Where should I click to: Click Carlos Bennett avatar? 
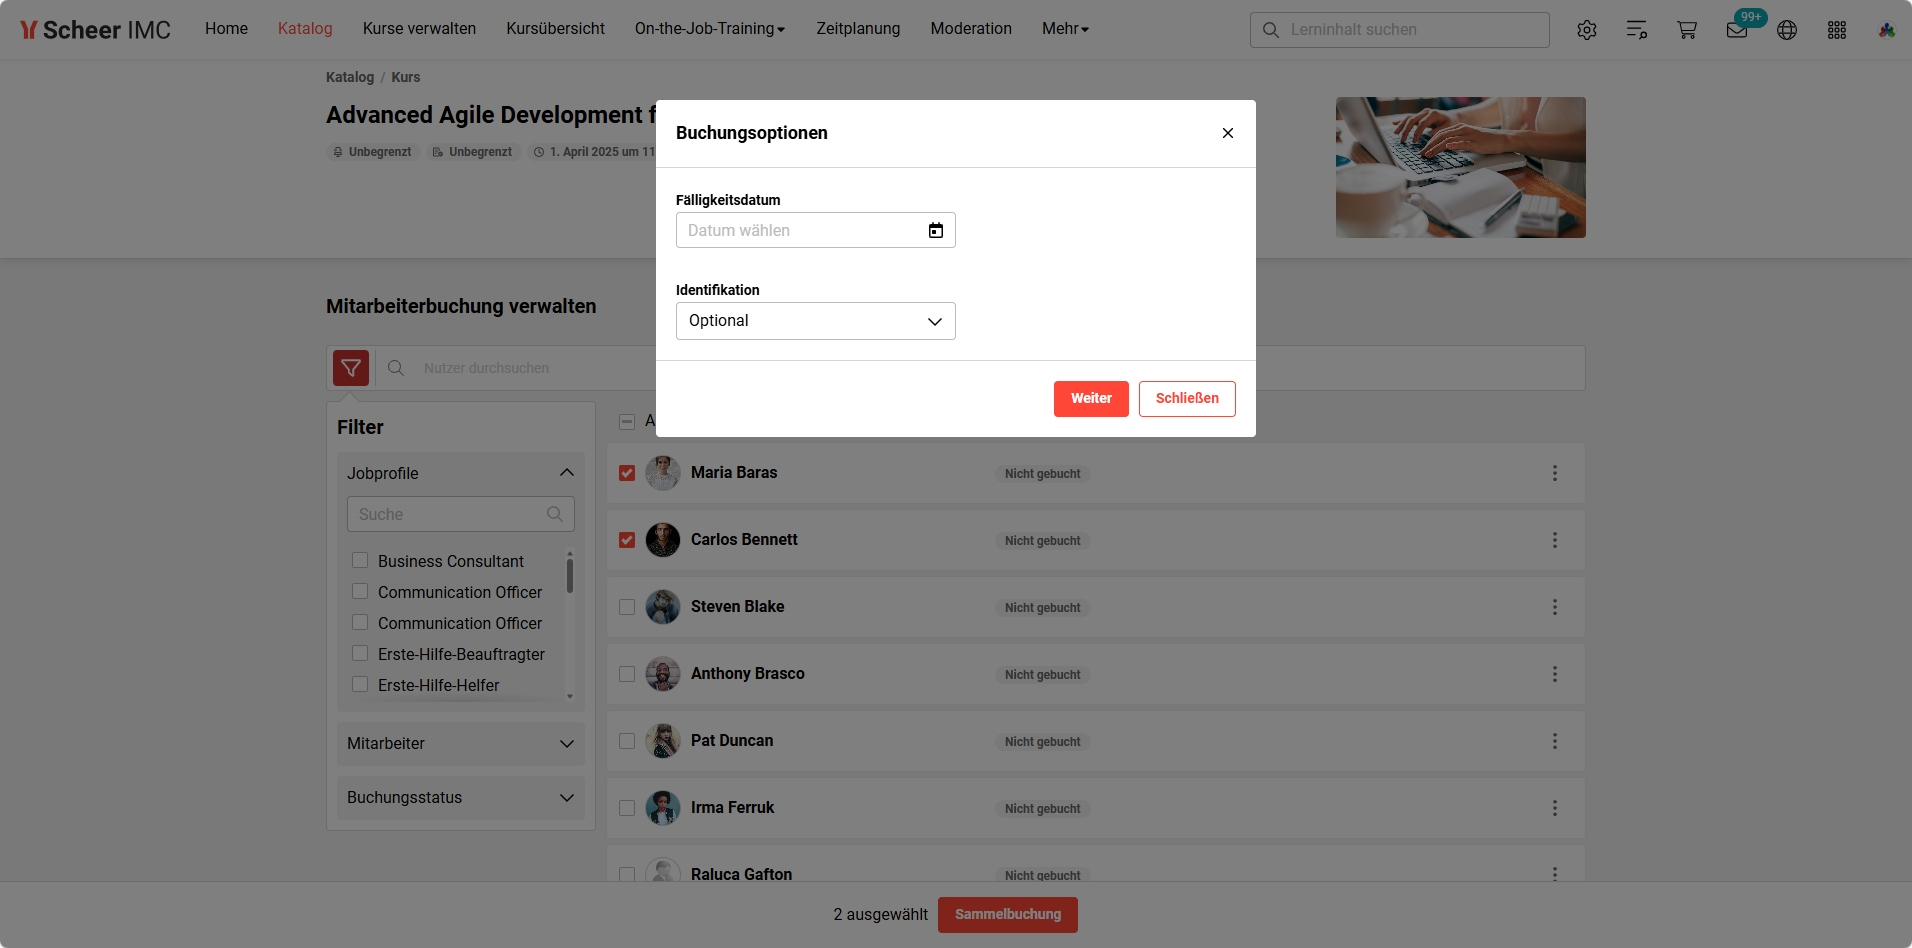point(663,540)
